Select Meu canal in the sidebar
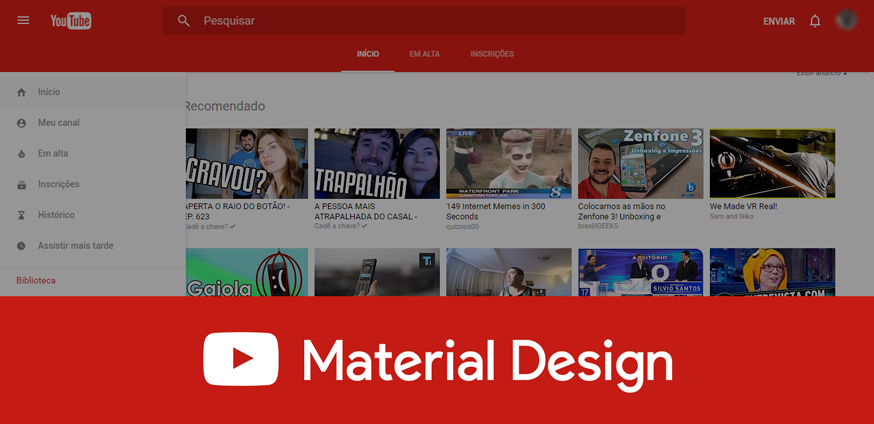 pyautogui.click(x=93, y=123)
